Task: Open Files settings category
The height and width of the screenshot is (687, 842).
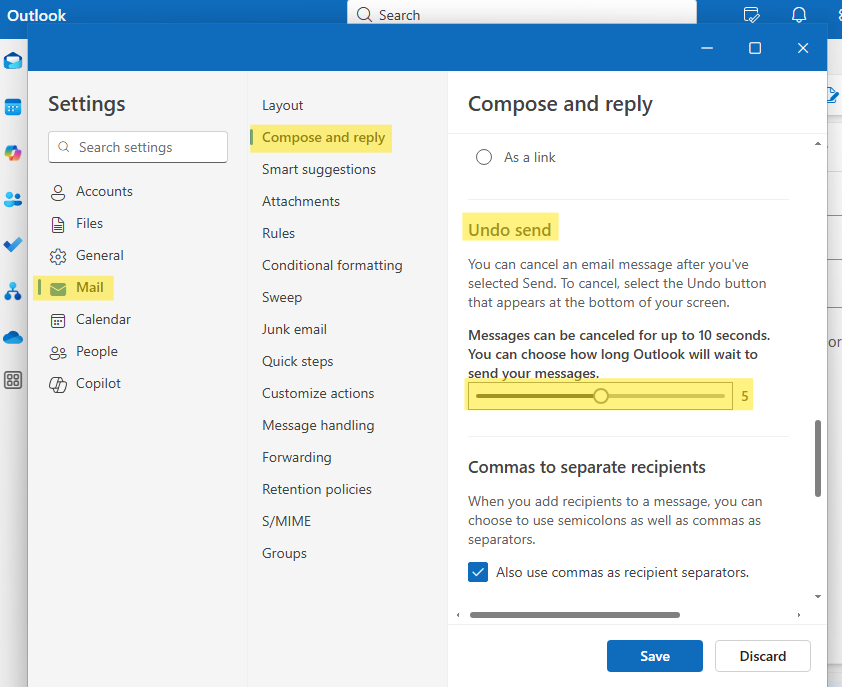Action: [76, 223]
